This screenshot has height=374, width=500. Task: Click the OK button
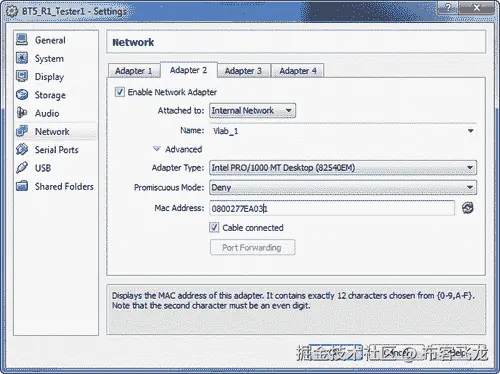coord(335,353)
